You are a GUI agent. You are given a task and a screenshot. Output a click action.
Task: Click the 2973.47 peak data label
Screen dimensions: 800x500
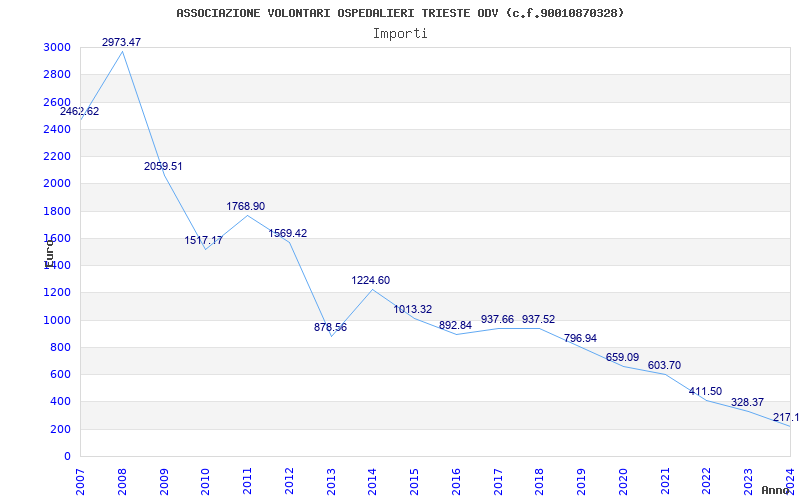[122, 42]
